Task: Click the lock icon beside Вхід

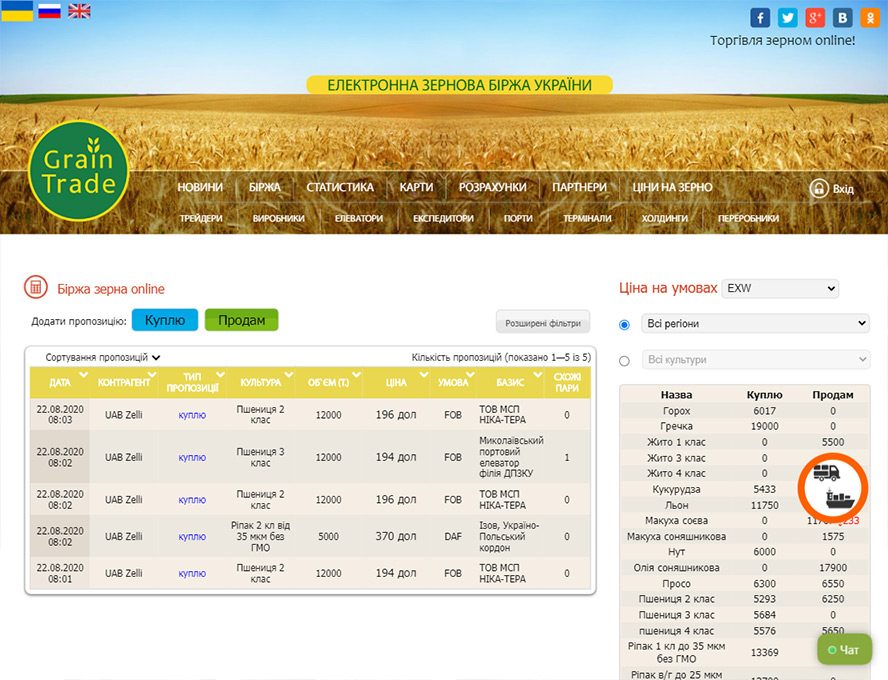Action: [x=818, y=188]
